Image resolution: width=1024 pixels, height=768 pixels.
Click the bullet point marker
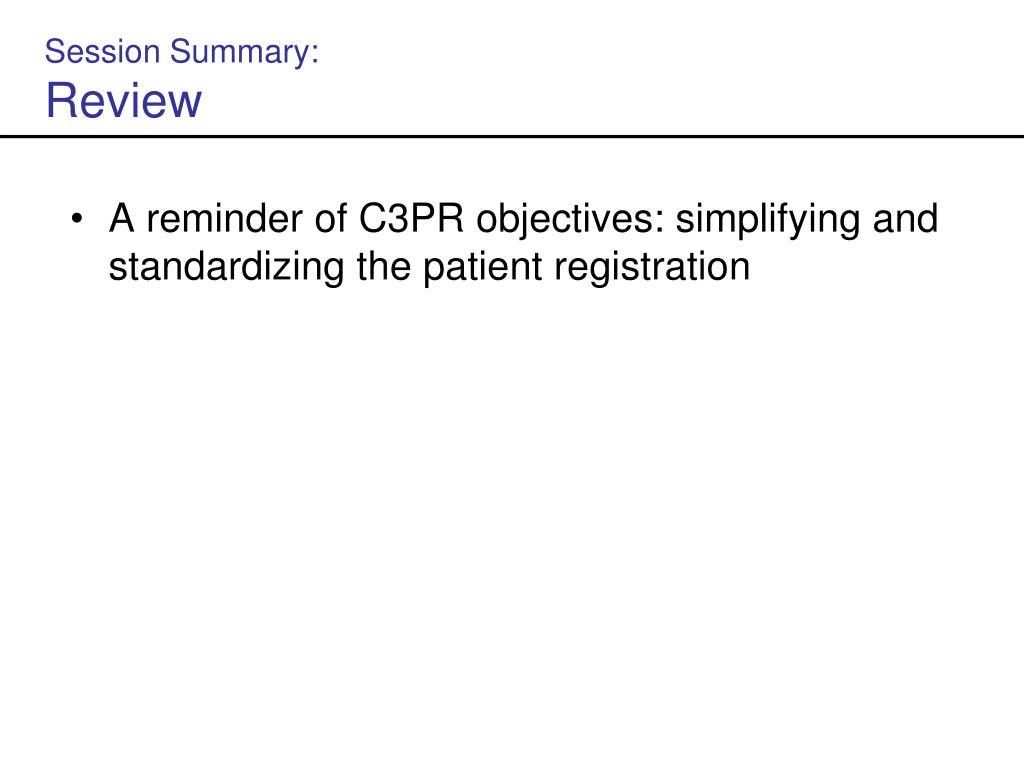[x=78, y=218]
